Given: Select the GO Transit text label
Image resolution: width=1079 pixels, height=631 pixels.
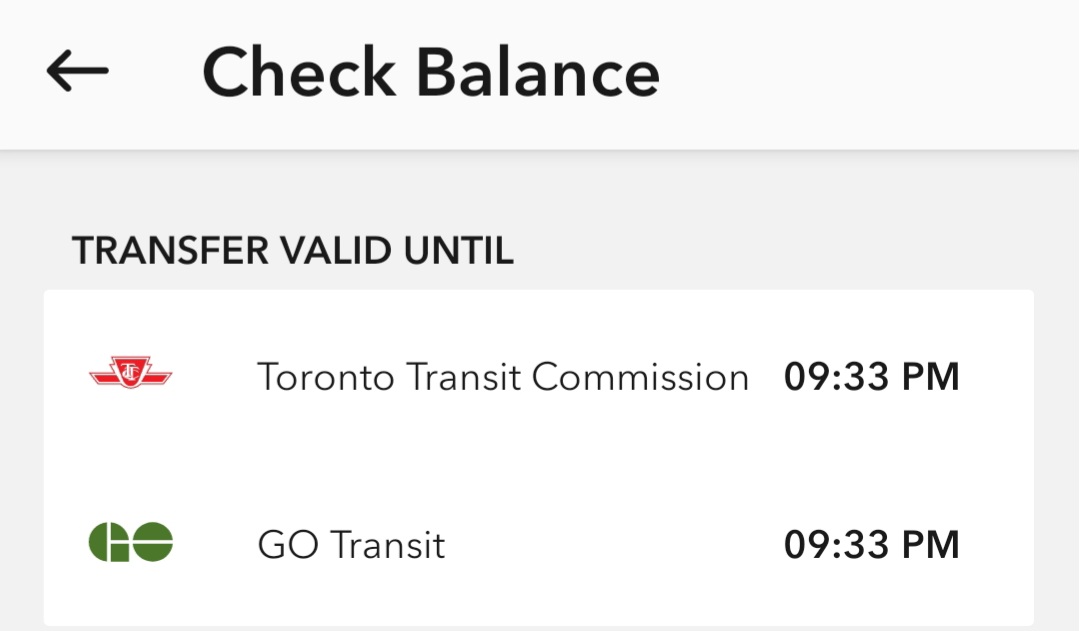Looking at the screenshot, I should [x=351, y=545].
